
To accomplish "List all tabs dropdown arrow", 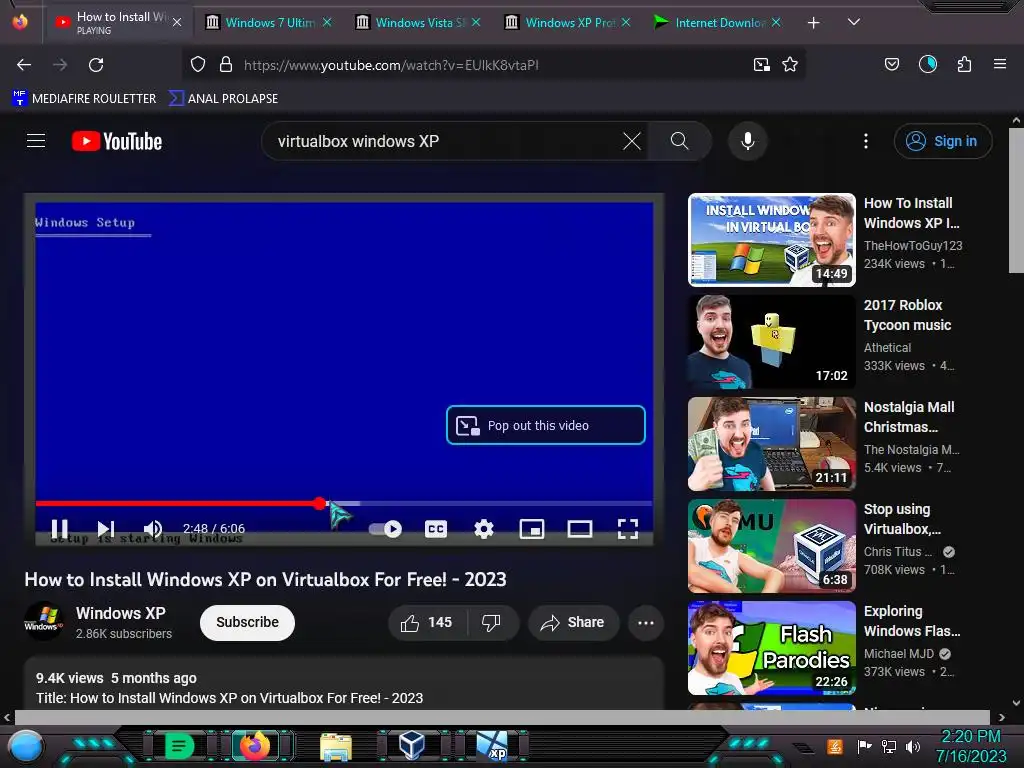I will [x=853, y=22].
